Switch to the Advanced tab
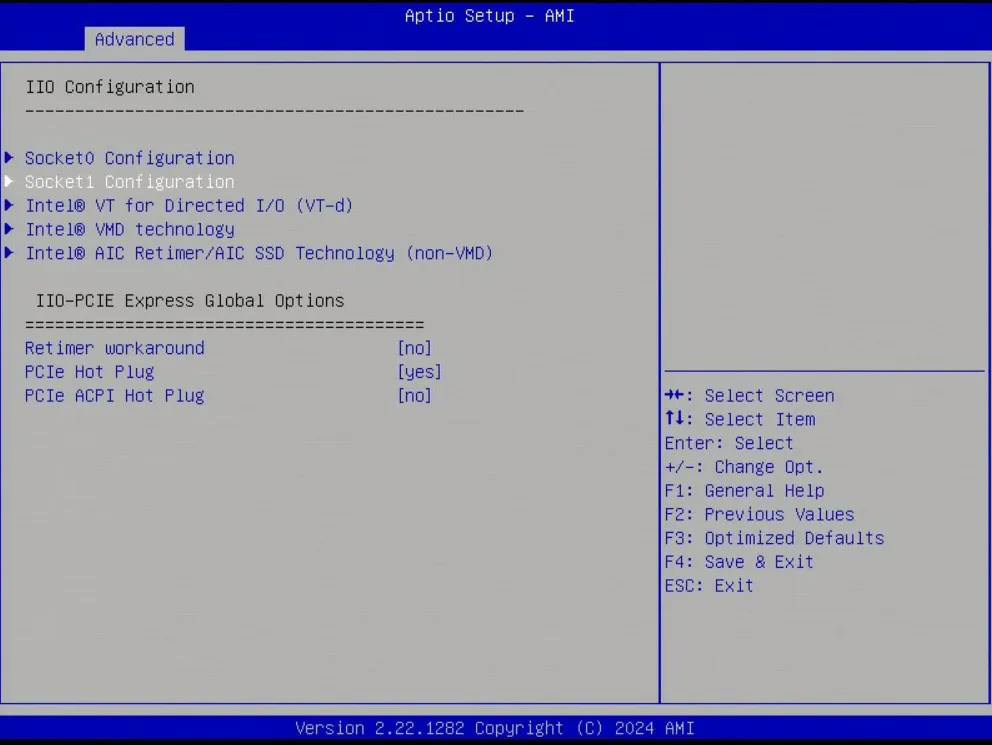This screenshot has width=992, height=745. [134, 39]
